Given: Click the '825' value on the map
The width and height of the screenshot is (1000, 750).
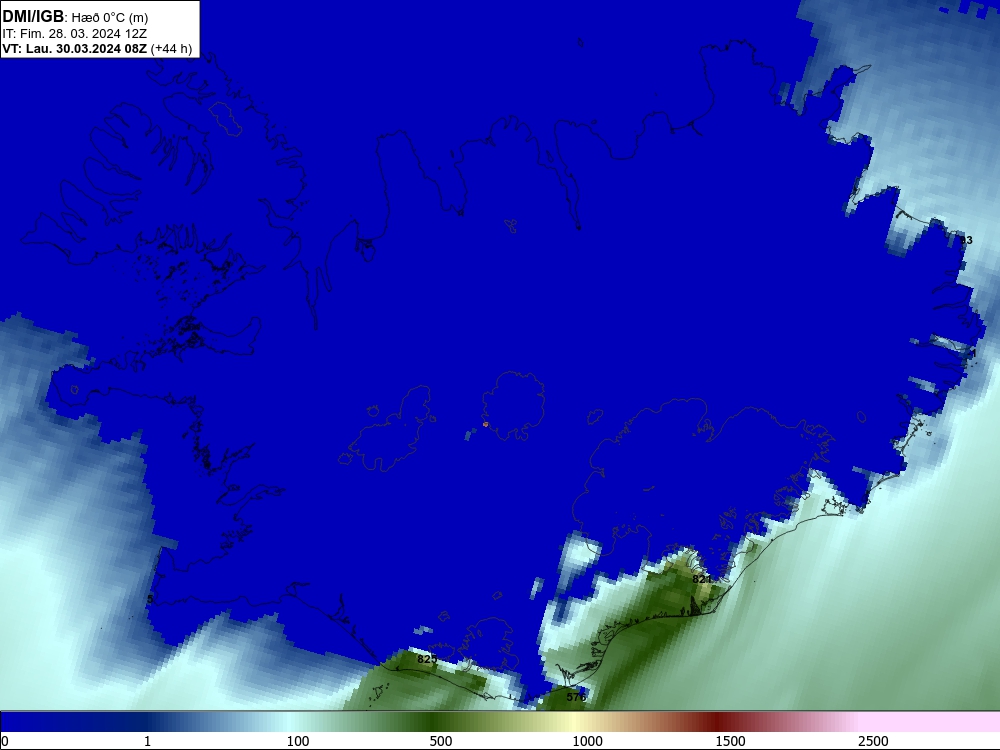Looking at the screenshot, I should pyautogui.click(x=427, y=659).
